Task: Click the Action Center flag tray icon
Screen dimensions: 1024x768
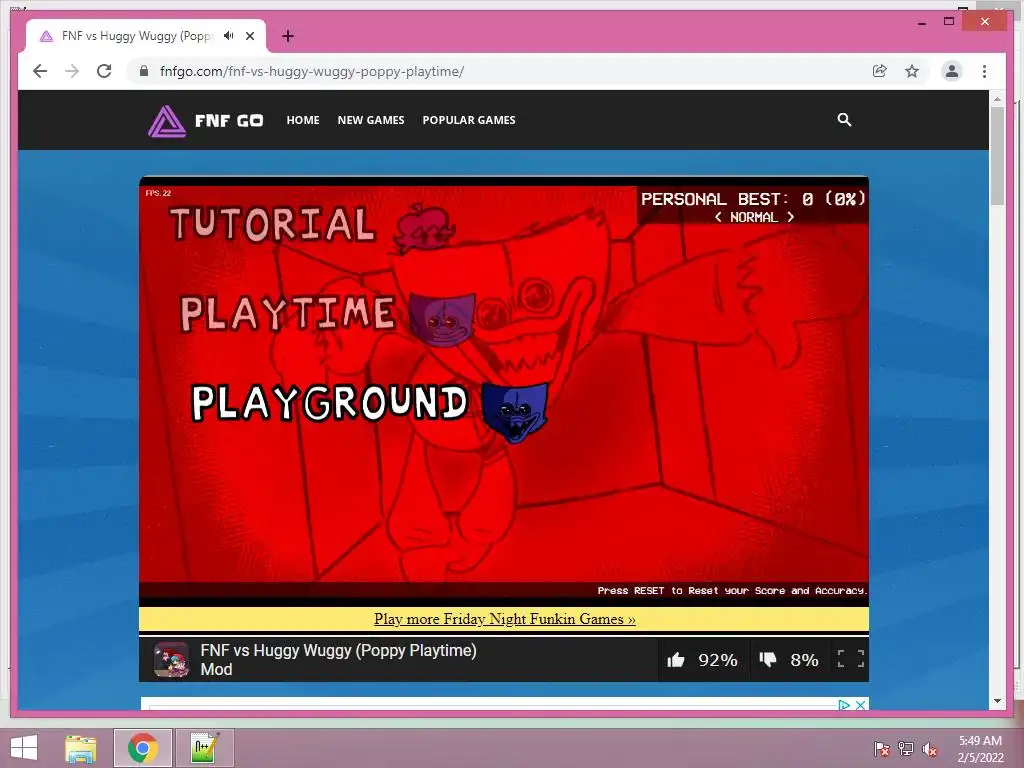Action: pos(882,749)
